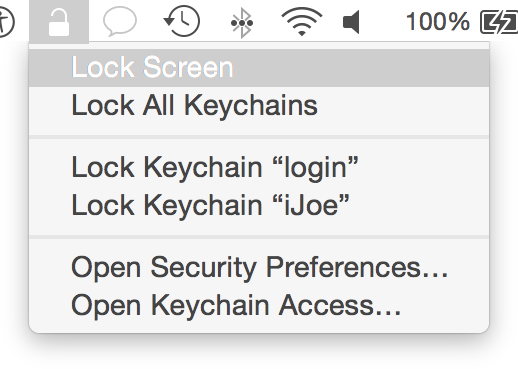Open the volume speaker menu

351,22
